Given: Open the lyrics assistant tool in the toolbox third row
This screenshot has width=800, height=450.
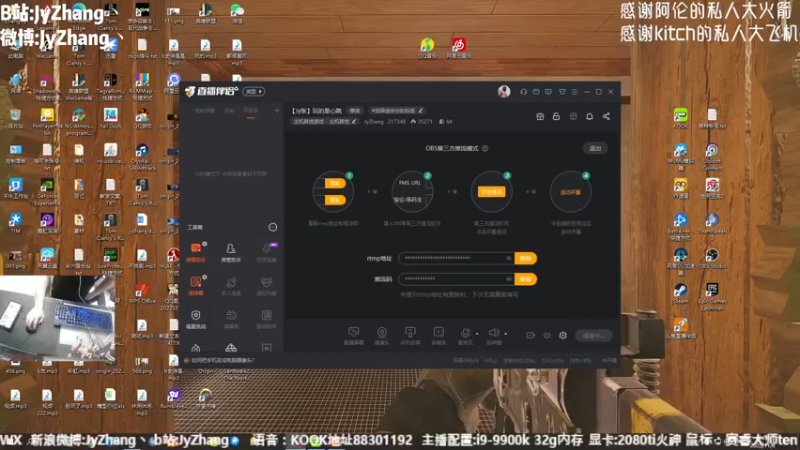Looking at the screenshot, I should coord(266,319).
